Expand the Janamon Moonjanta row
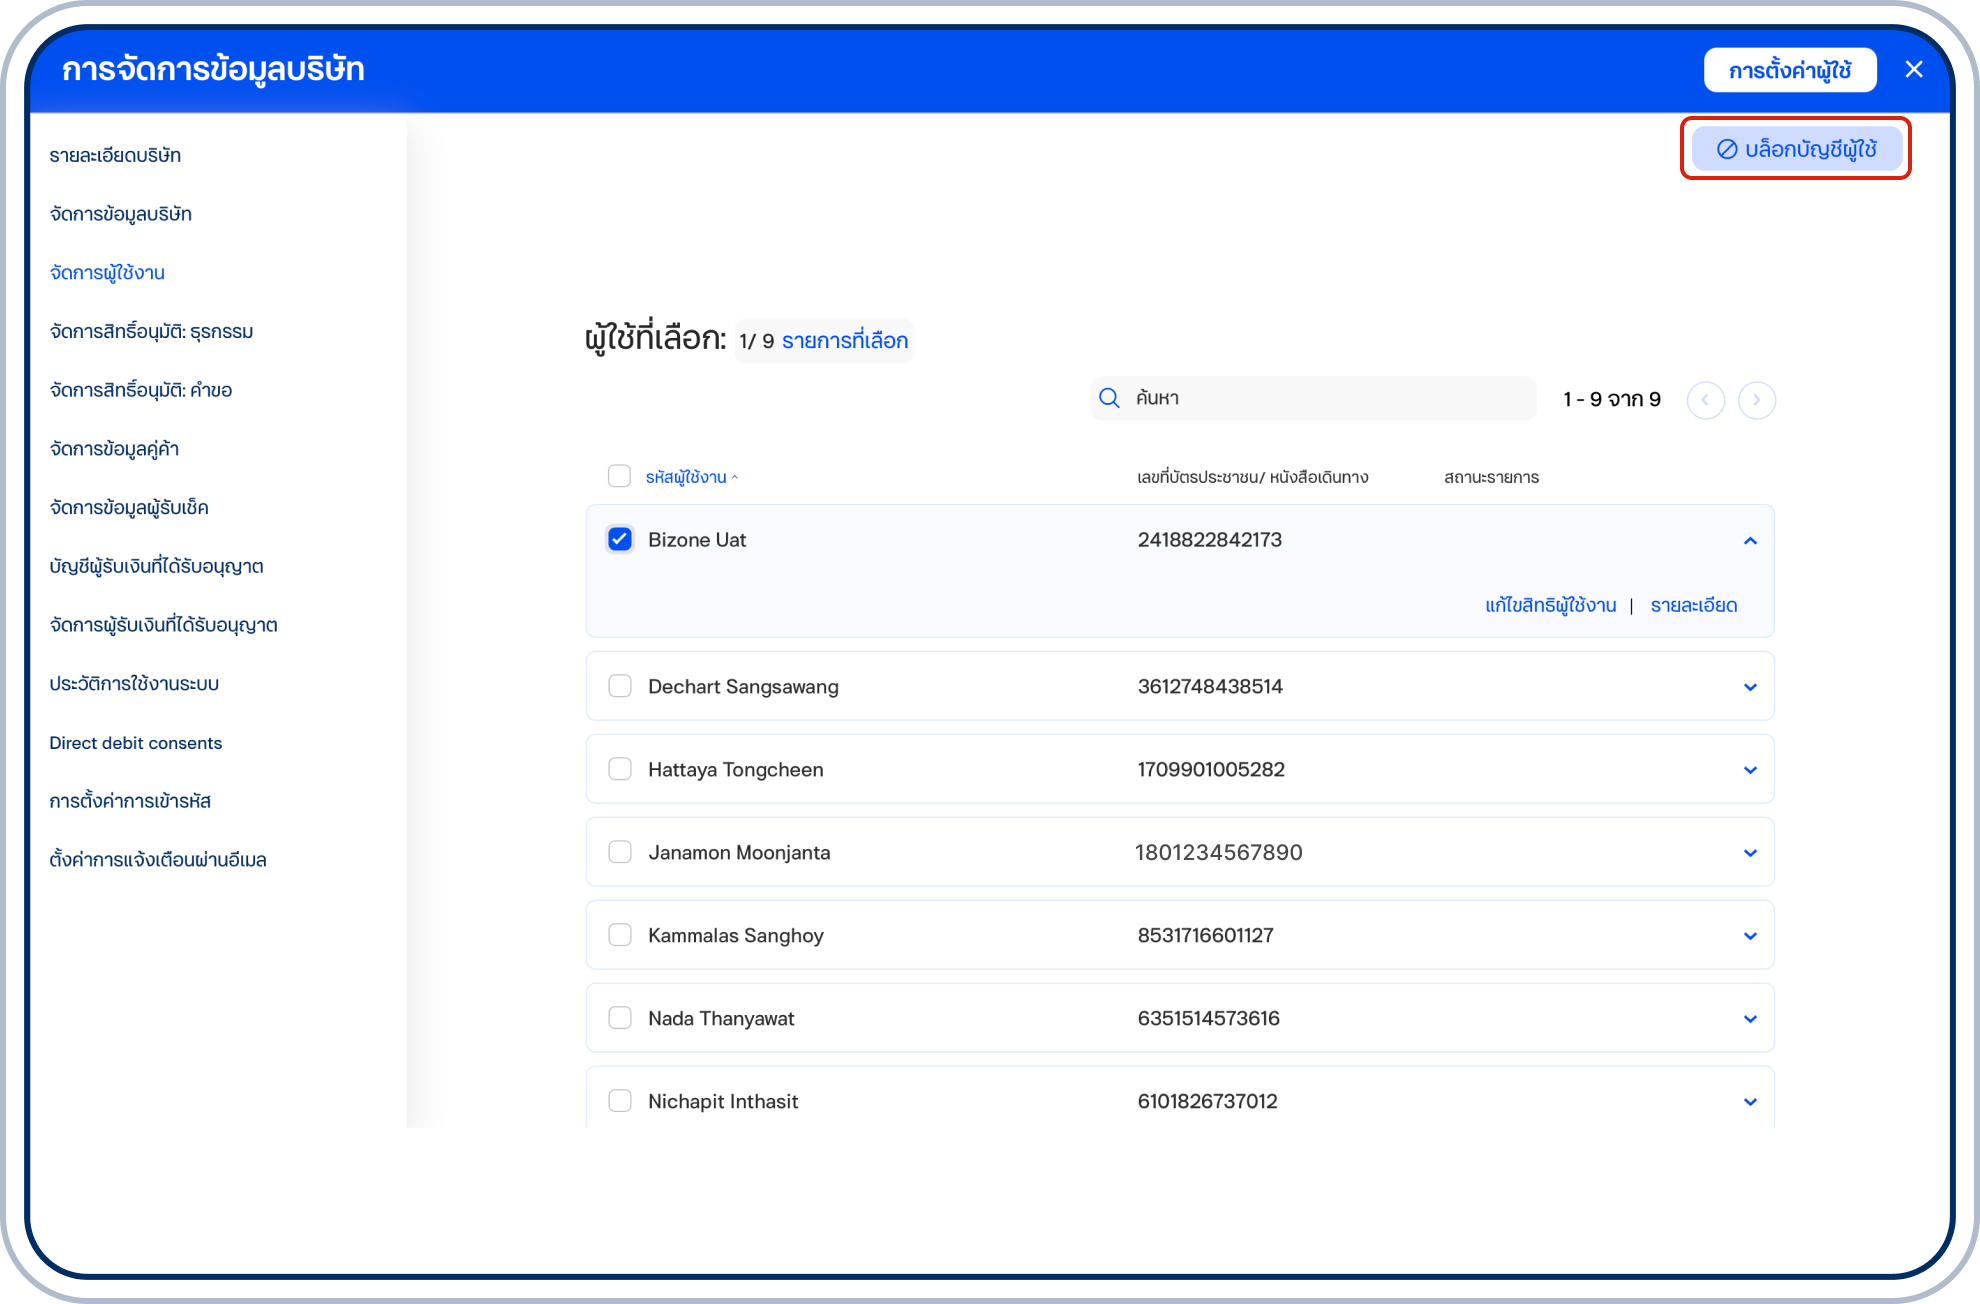Image resolution: width=1980 pixels, height=1304 pixels. 1750,853
